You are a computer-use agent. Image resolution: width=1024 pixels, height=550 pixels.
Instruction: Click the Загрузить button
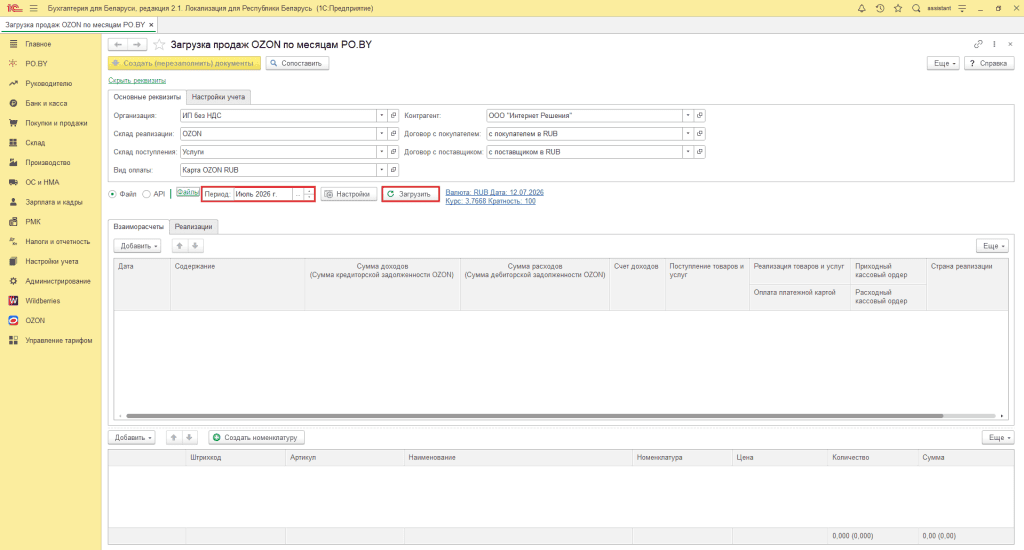pyautogui.click(x=410, y=194)
